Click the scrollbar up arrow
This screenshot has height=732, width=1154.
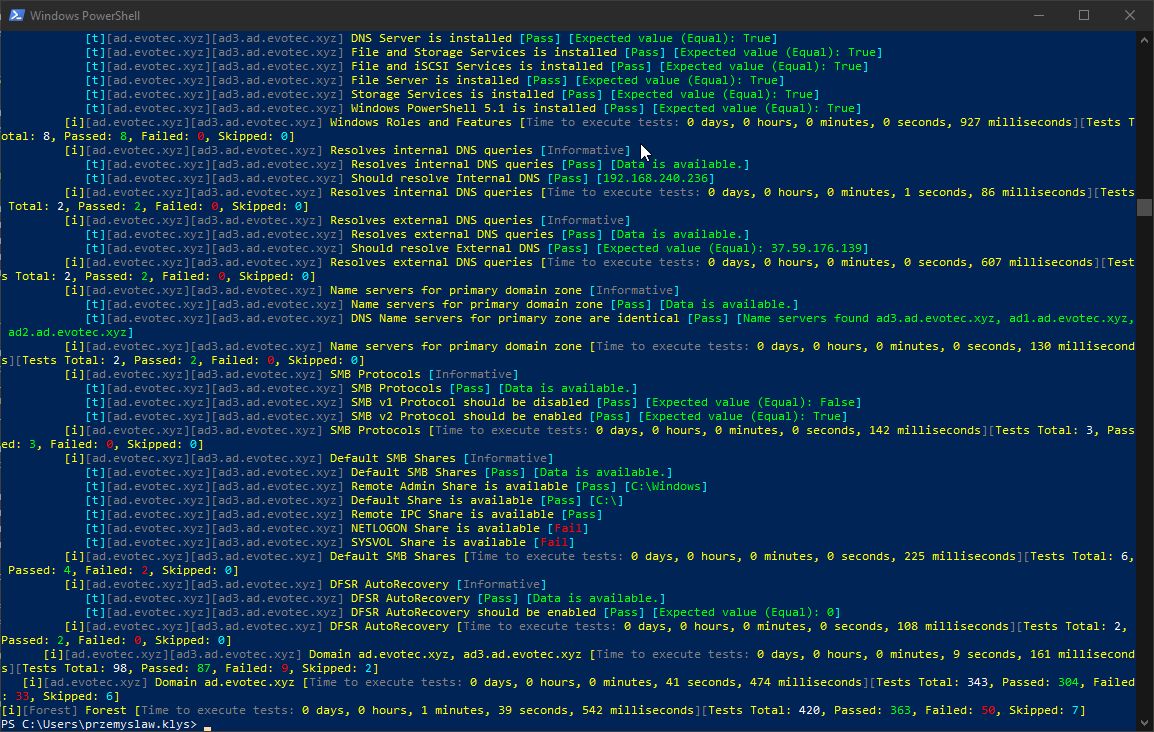(1145, 38)
